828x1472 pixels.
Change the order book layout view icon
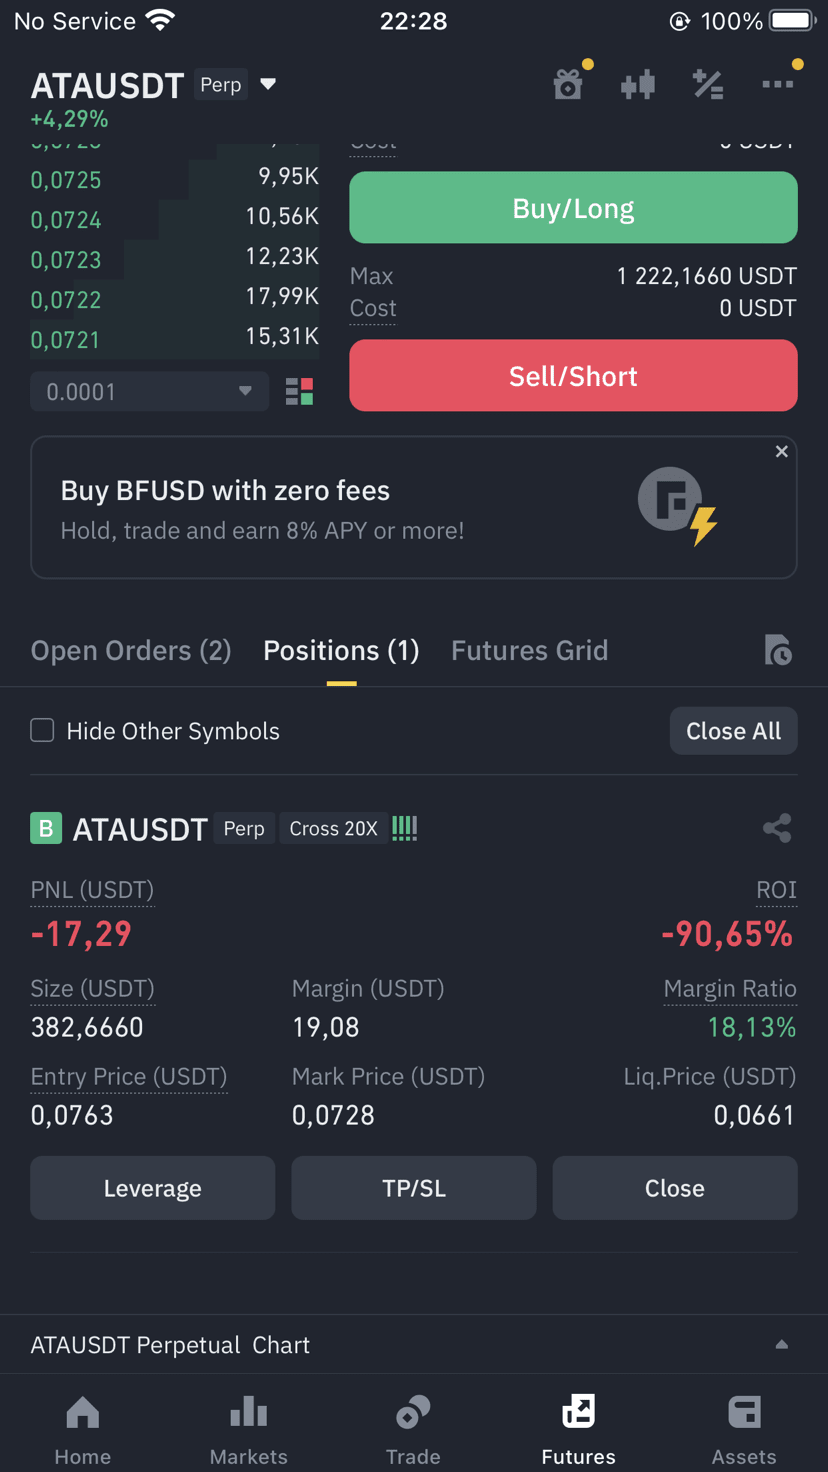(x=299, y=392)
